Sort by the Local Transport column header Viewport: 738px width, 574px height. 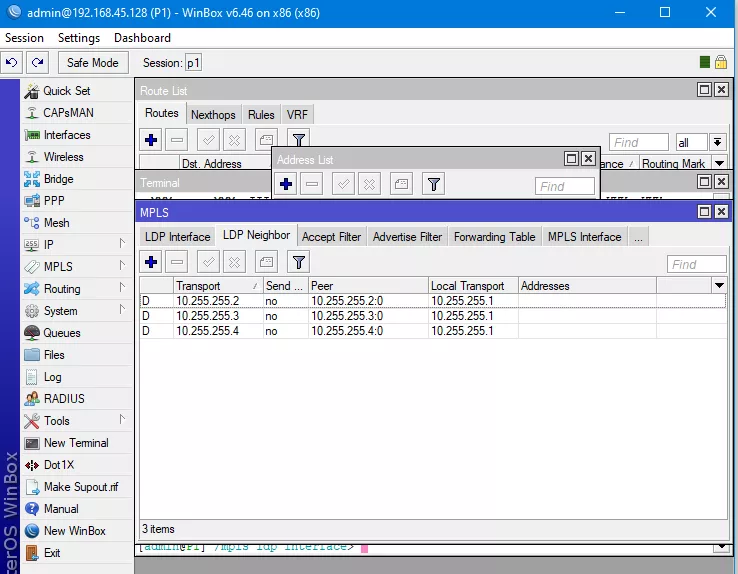click(x=473, y=286)
